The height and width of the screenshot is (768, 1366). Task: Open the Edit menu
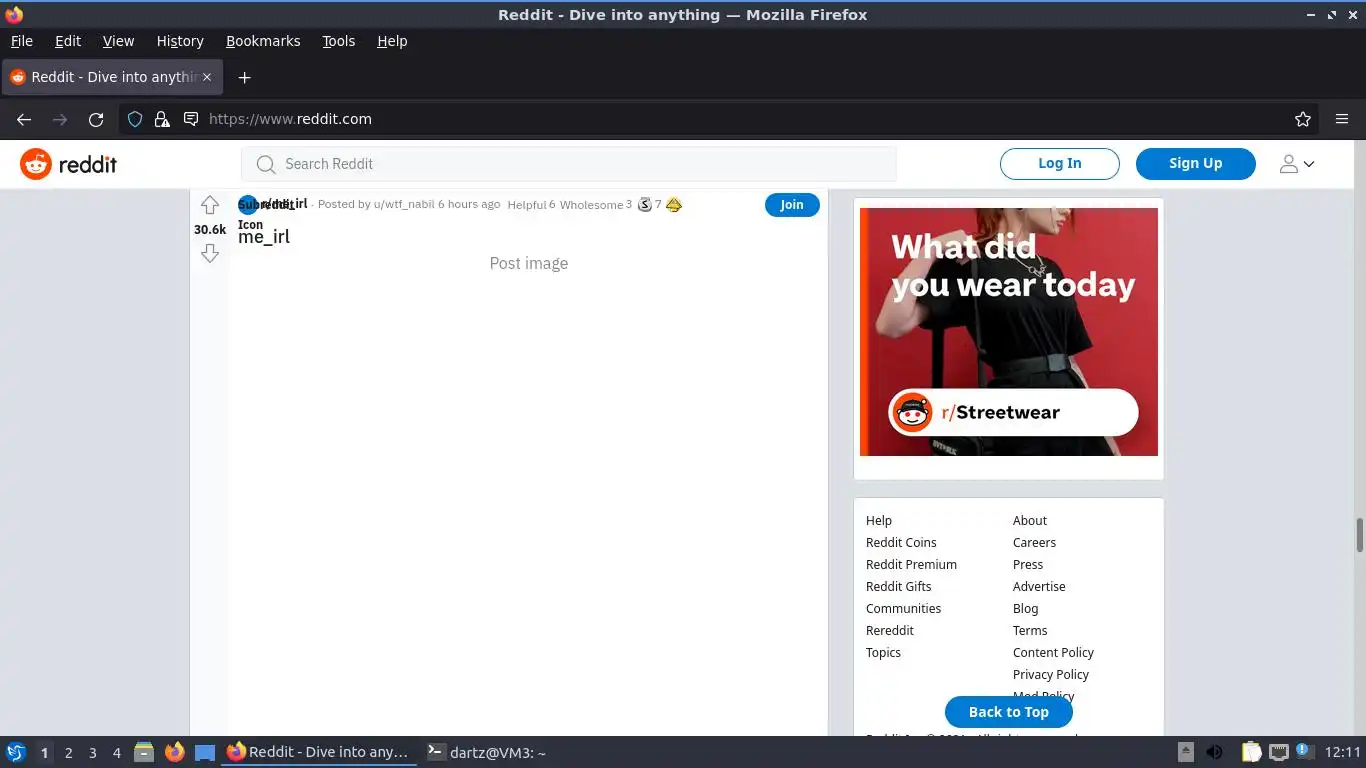point(68,41)
